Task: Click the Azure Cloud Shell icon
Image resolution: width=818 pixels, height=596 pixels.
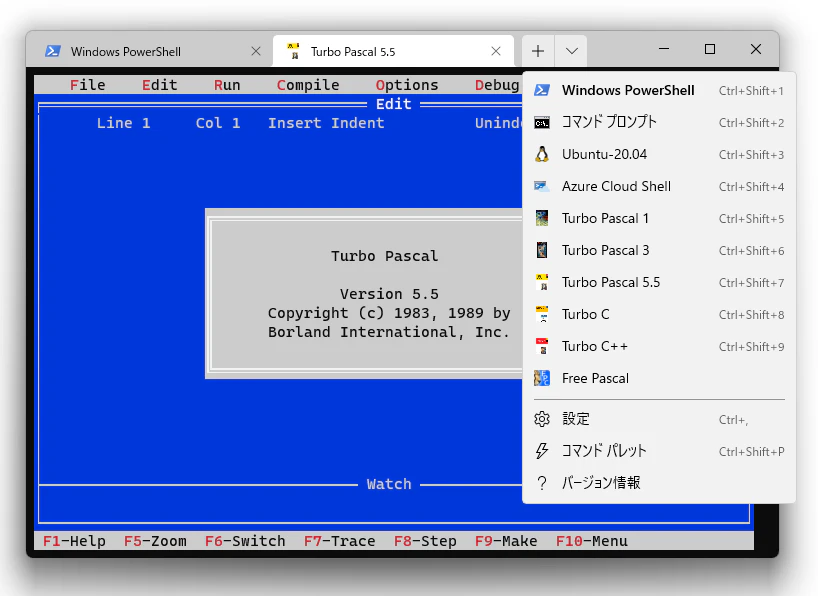Action: [x=542, y=186]
